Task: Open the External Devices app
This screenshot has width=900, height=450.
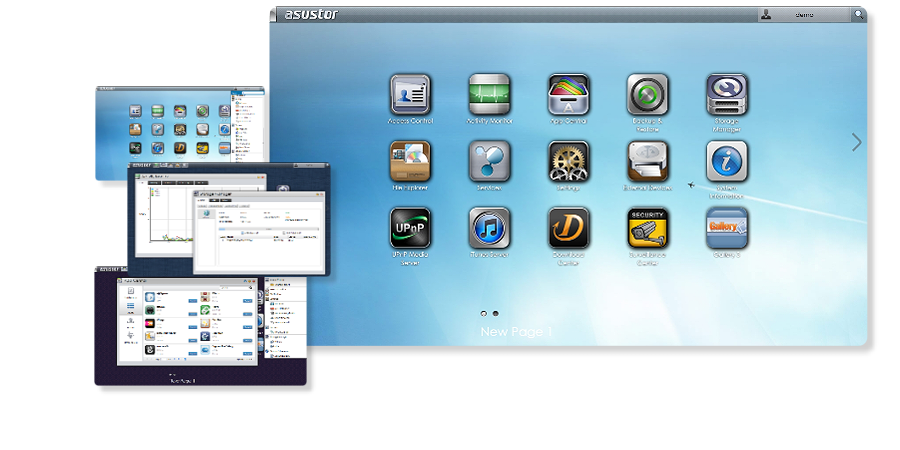Action: [647, 161]
